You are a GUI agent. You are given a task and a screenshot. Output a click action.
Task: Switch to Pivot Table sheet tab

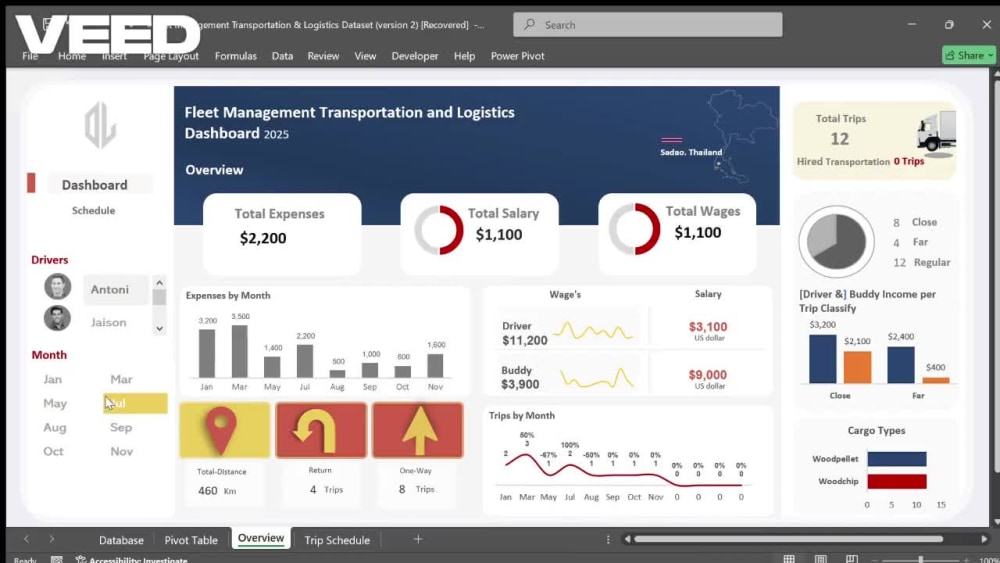(x=191, y=540)
